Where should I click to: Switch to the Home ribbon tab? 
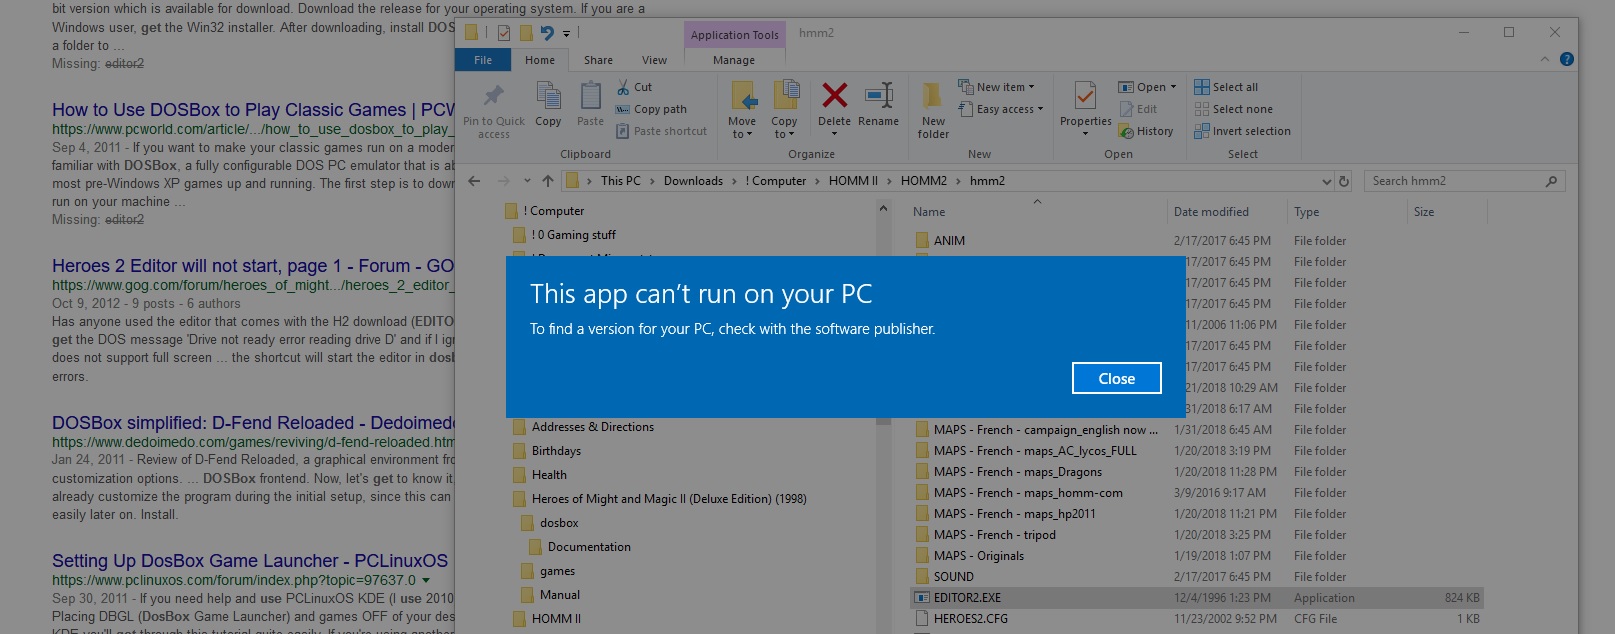540,60
